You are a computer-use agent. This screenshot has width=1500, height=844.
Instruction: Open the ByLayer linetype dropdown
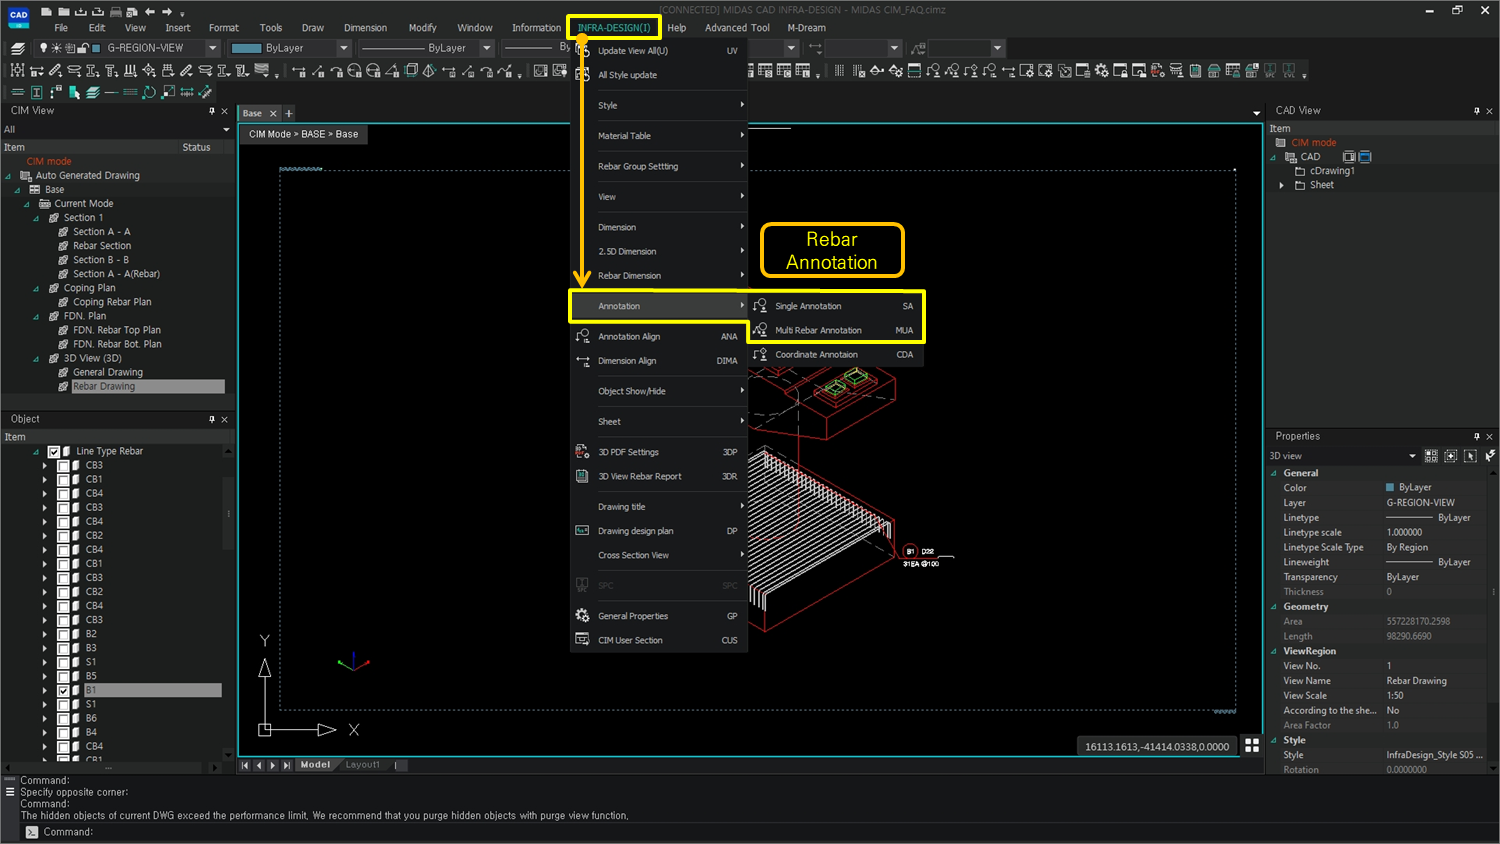(x=487, y=48)
